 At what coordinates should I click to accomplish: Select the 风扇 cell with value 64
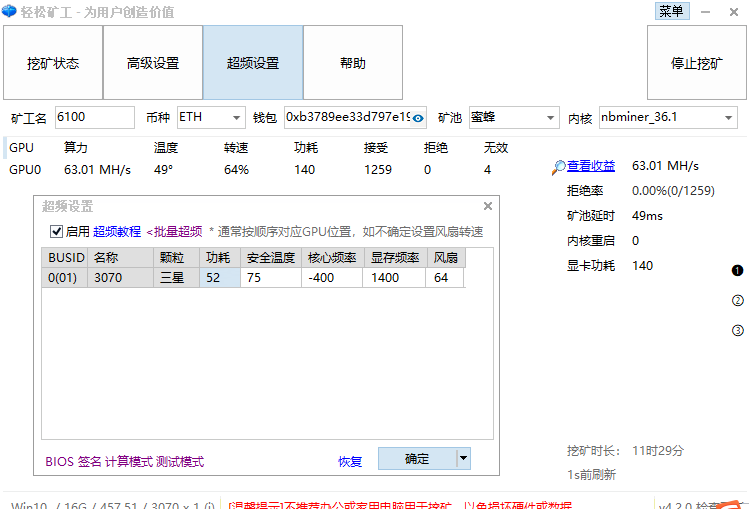pyautogui.click(x=444, y=277)
